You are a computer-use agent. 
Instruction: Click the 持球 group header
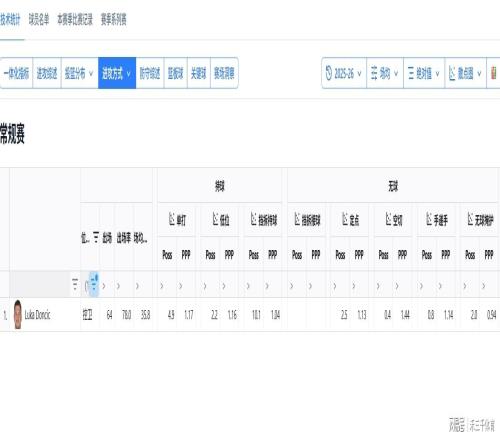tap(220, 186)
